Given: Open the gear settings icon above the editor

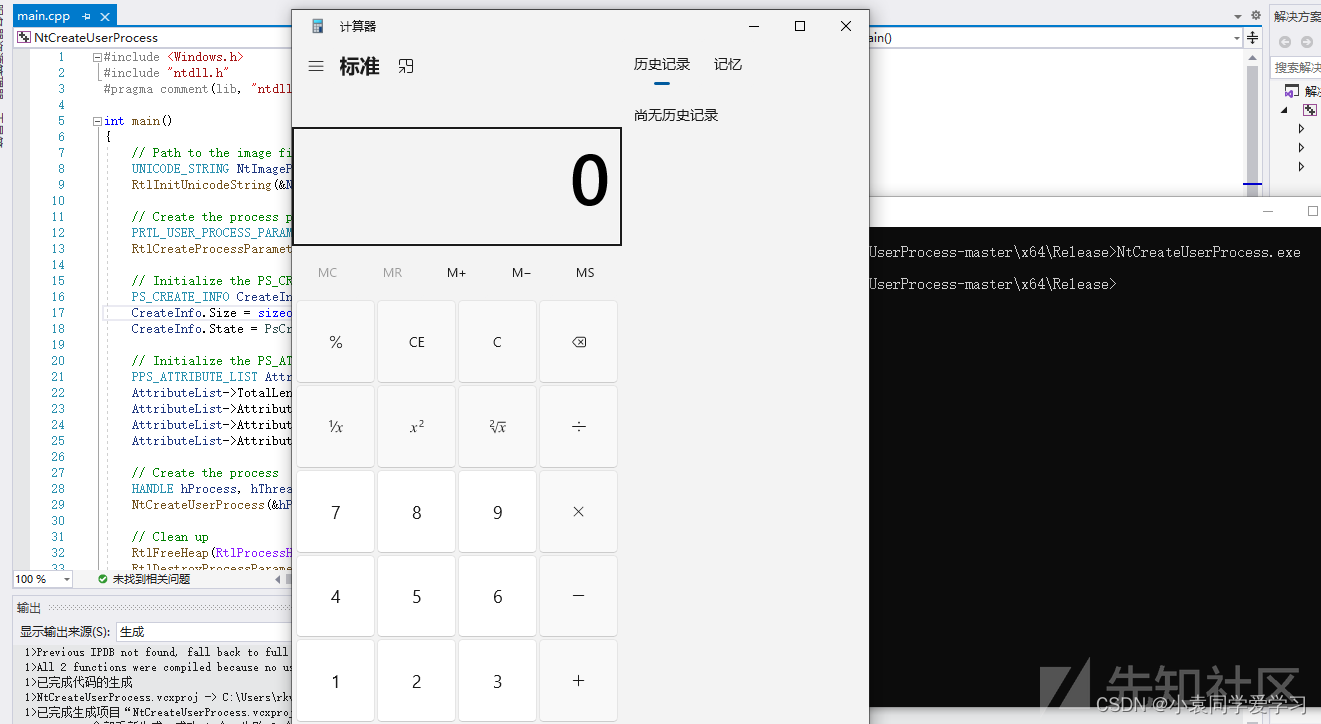Looking at the screenshot, I should [1256, 16].
